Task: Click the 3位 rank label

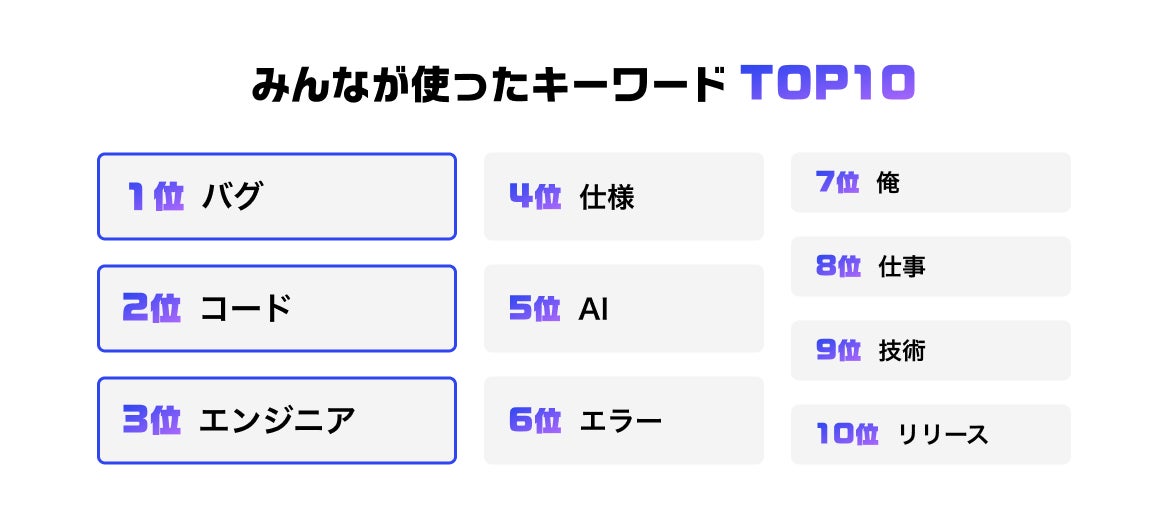Action: coord(152,420)
